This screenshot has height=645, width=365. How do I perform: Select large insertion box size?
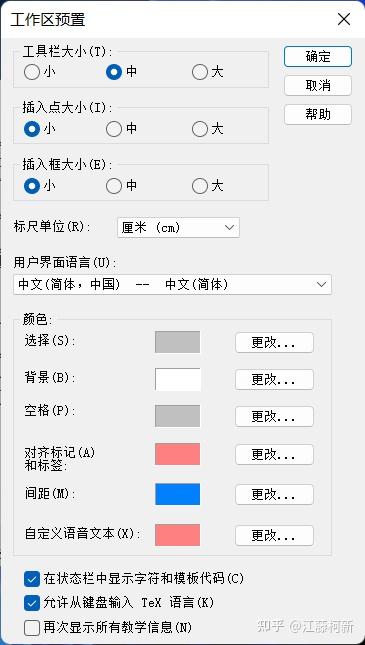pos(200,186)
